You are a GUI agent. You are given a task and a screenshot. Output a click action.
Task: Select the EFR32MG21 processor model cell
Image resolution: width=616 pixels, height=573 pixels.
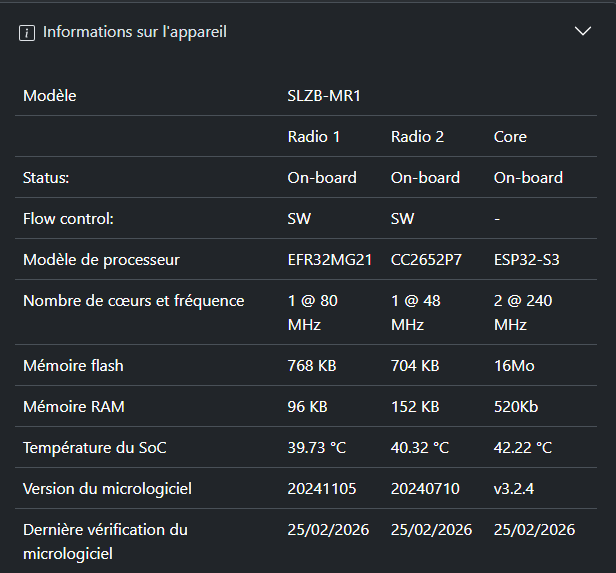(330, 260)
